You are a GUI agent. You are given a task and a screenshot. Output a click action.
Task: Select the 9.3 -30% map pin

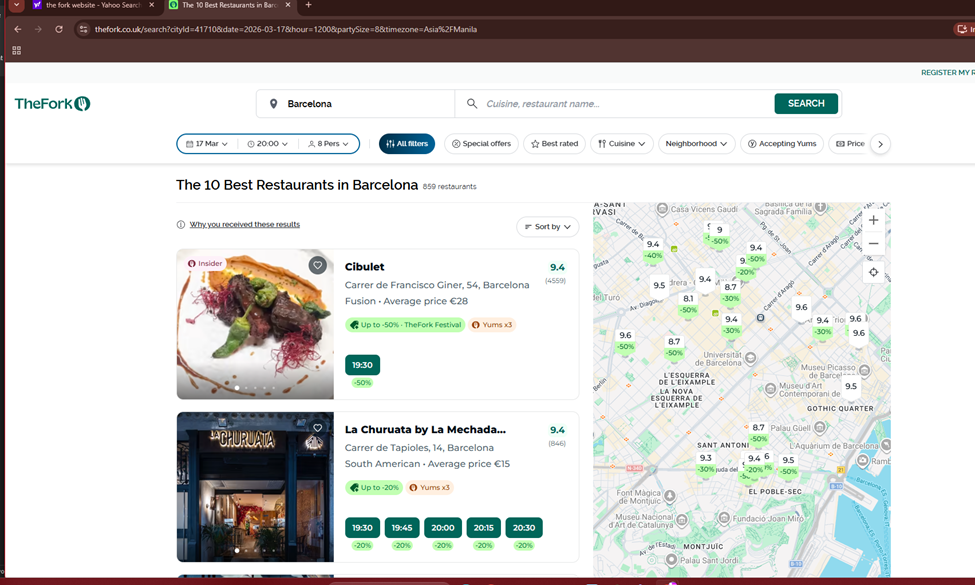[705, 463]
